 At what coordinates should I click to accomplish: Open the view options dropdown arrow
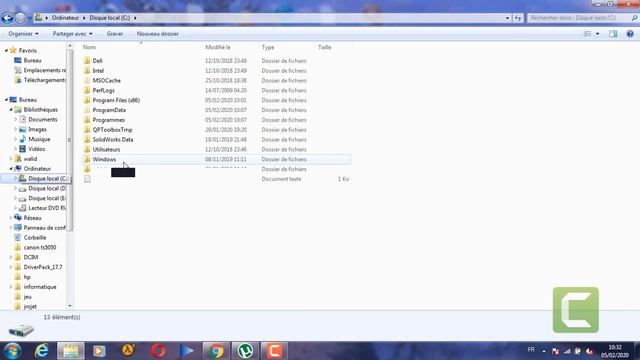click(x=598, y=34)
